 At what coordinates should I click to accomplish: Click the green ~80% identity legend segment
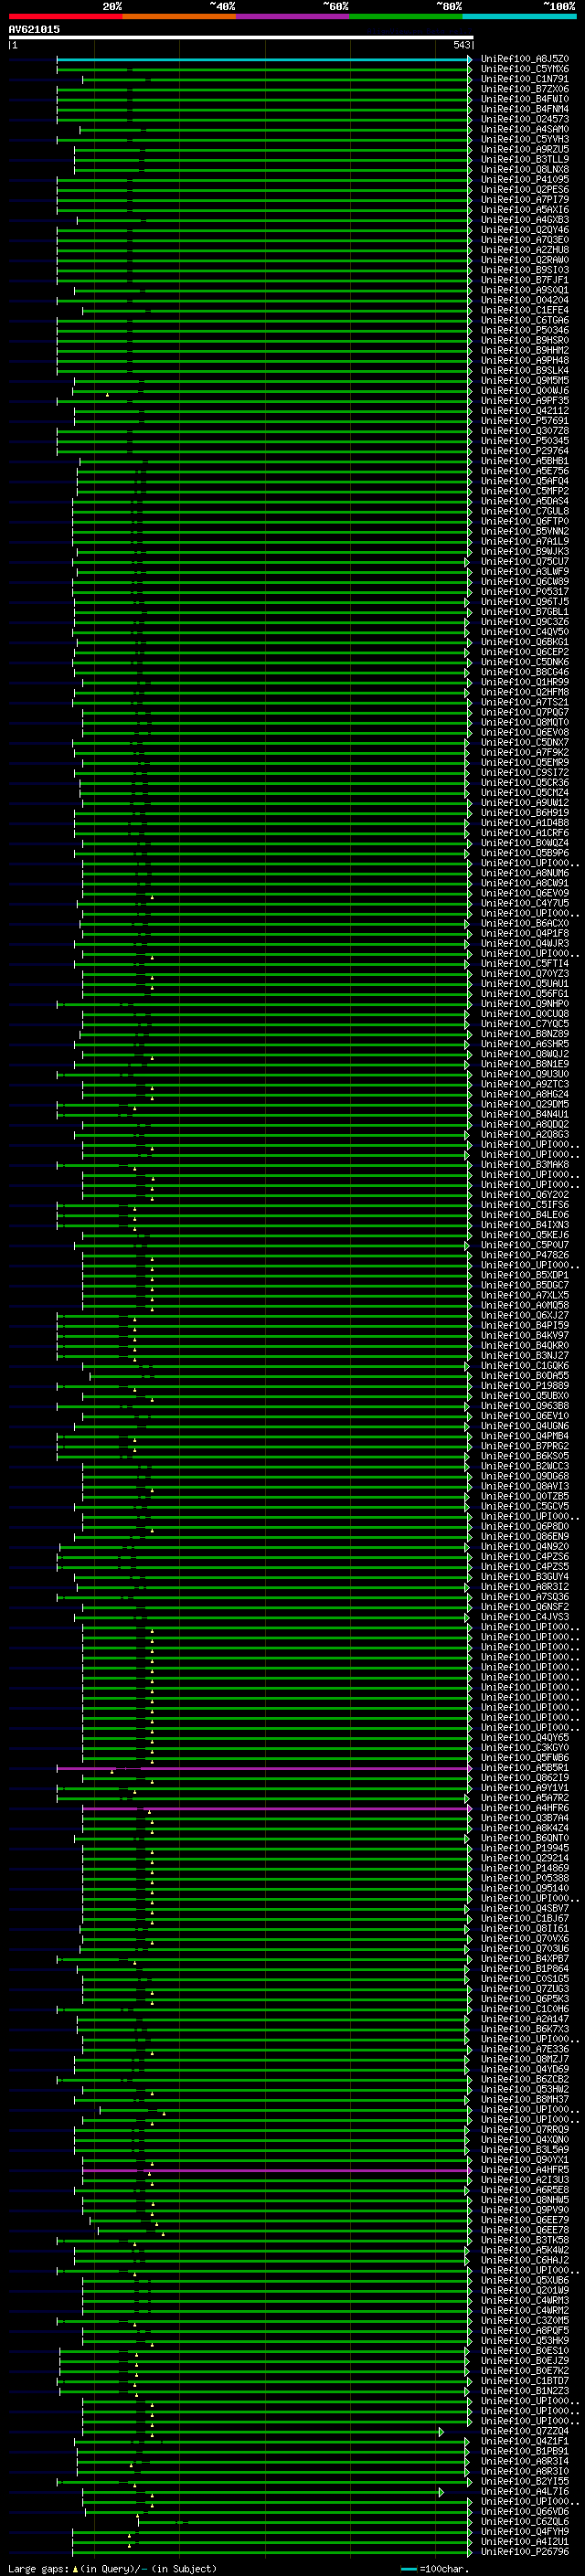coord(406,16)
